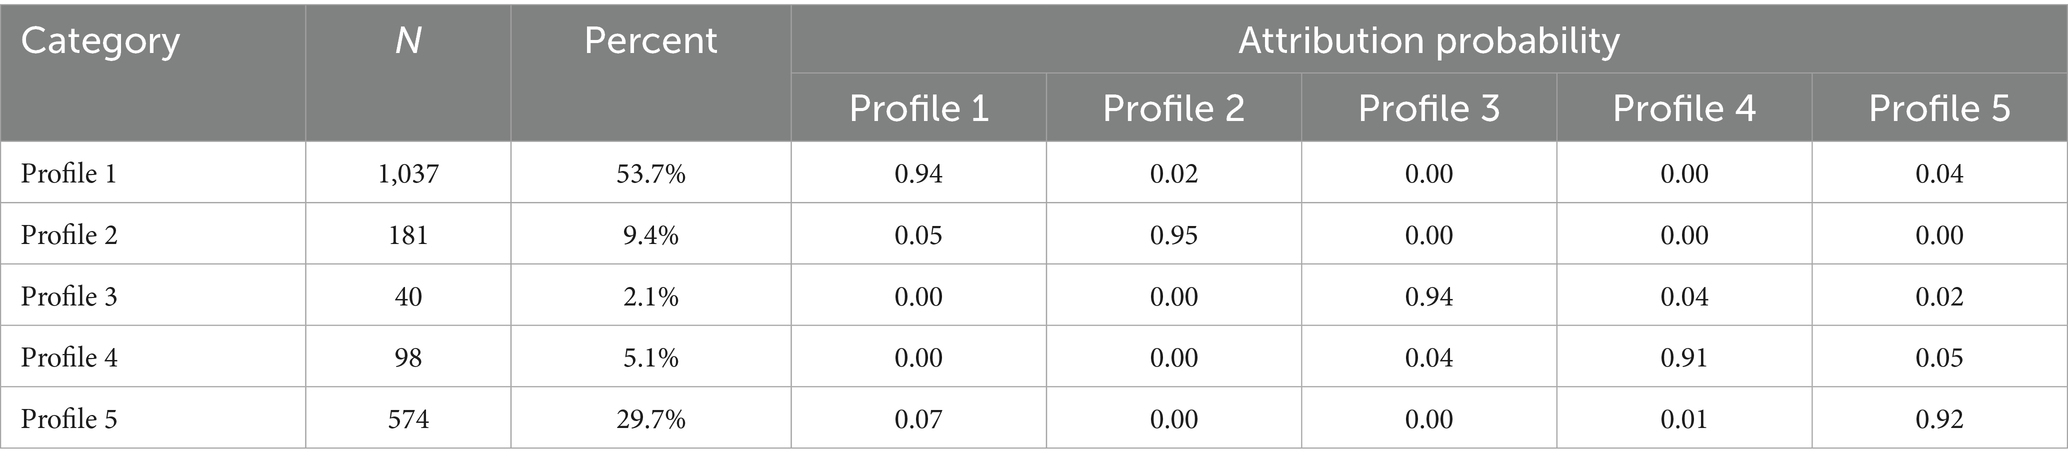
Task: Select the Profile 3 row label
Action: pos(69,296)
